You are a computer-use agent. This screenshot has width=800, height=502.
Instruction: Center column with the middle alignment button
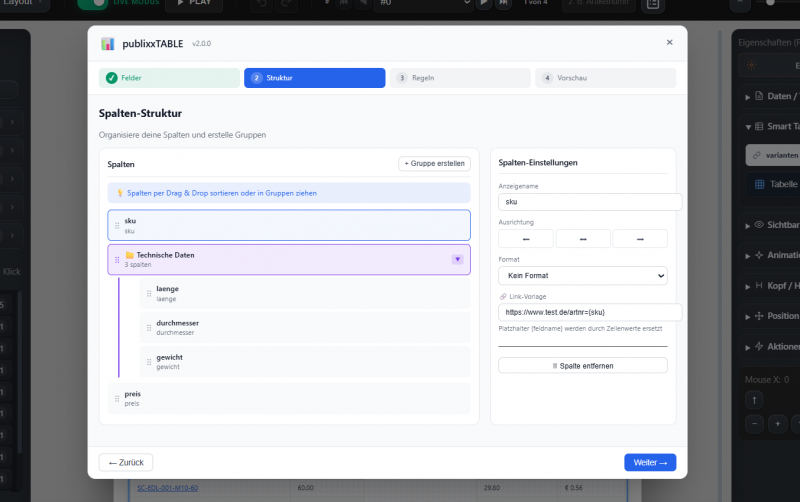(582, 239)
